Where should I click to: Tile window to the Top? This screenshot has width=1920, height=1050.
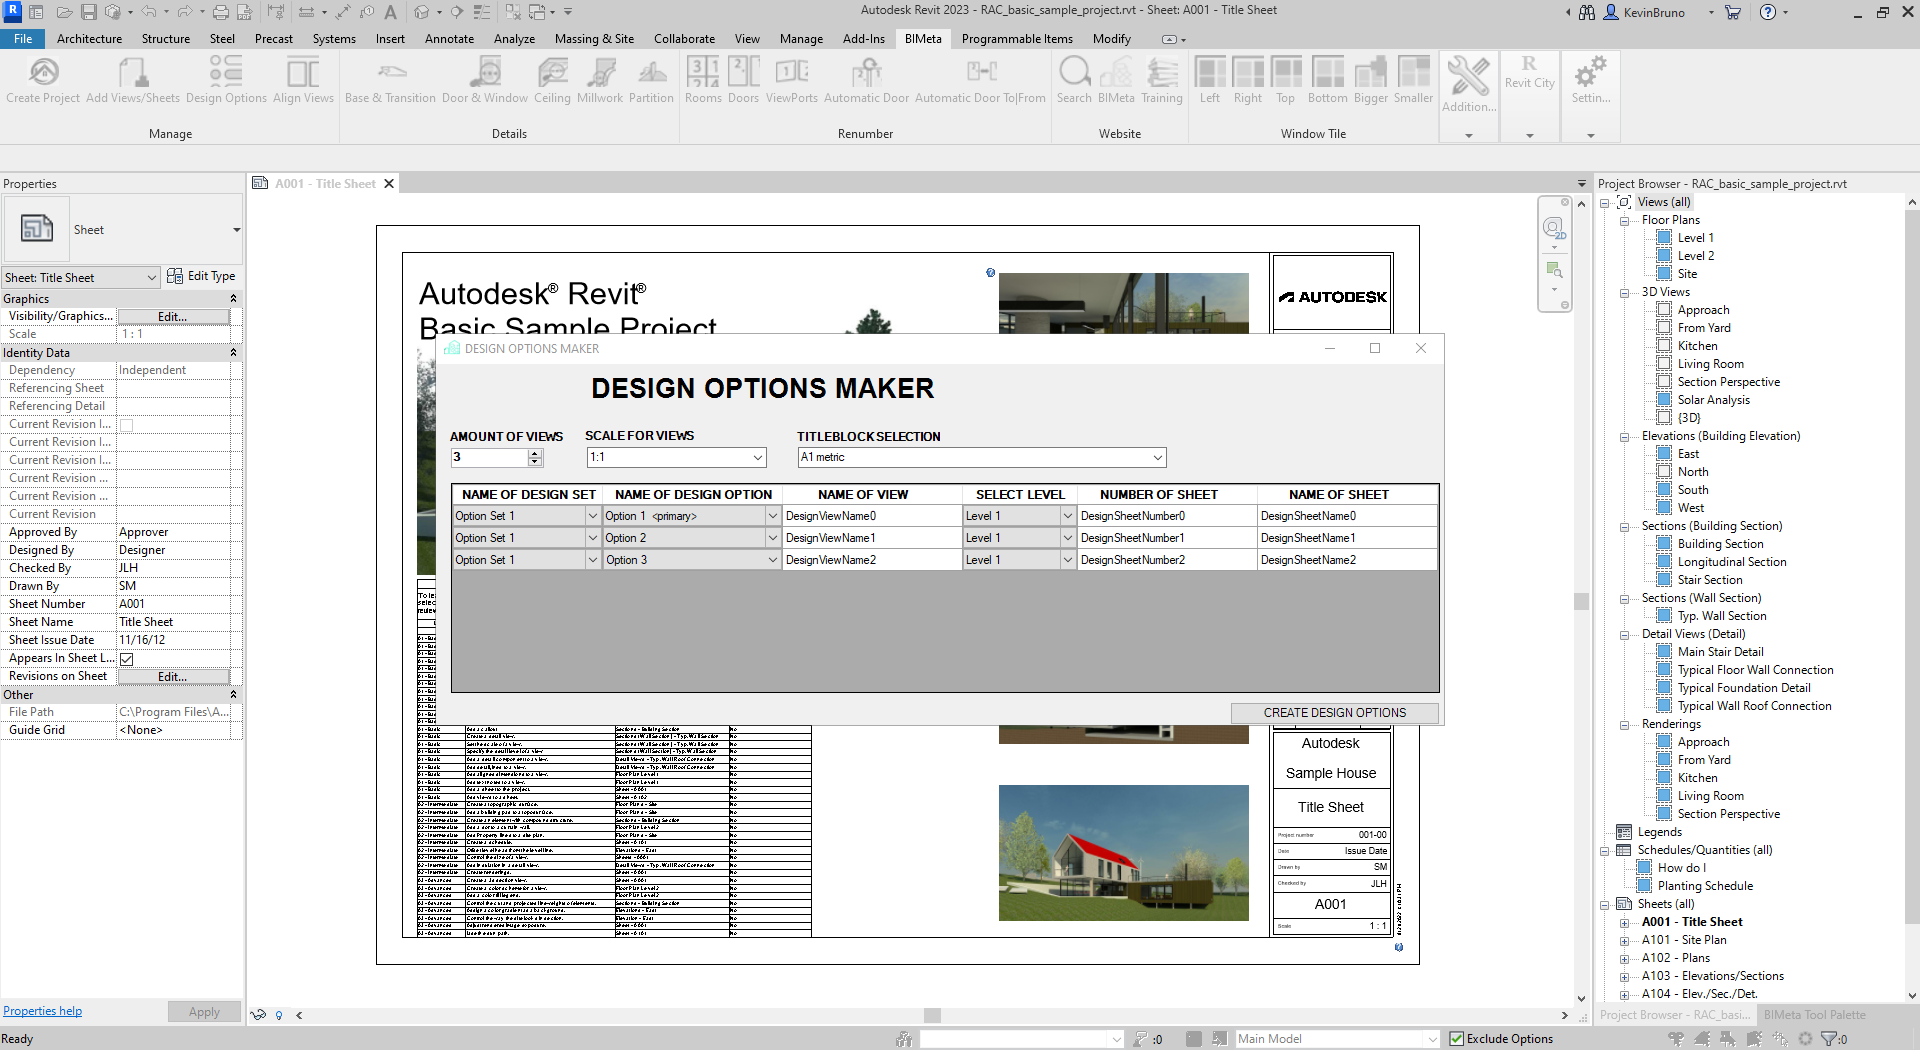(1286, 80)
